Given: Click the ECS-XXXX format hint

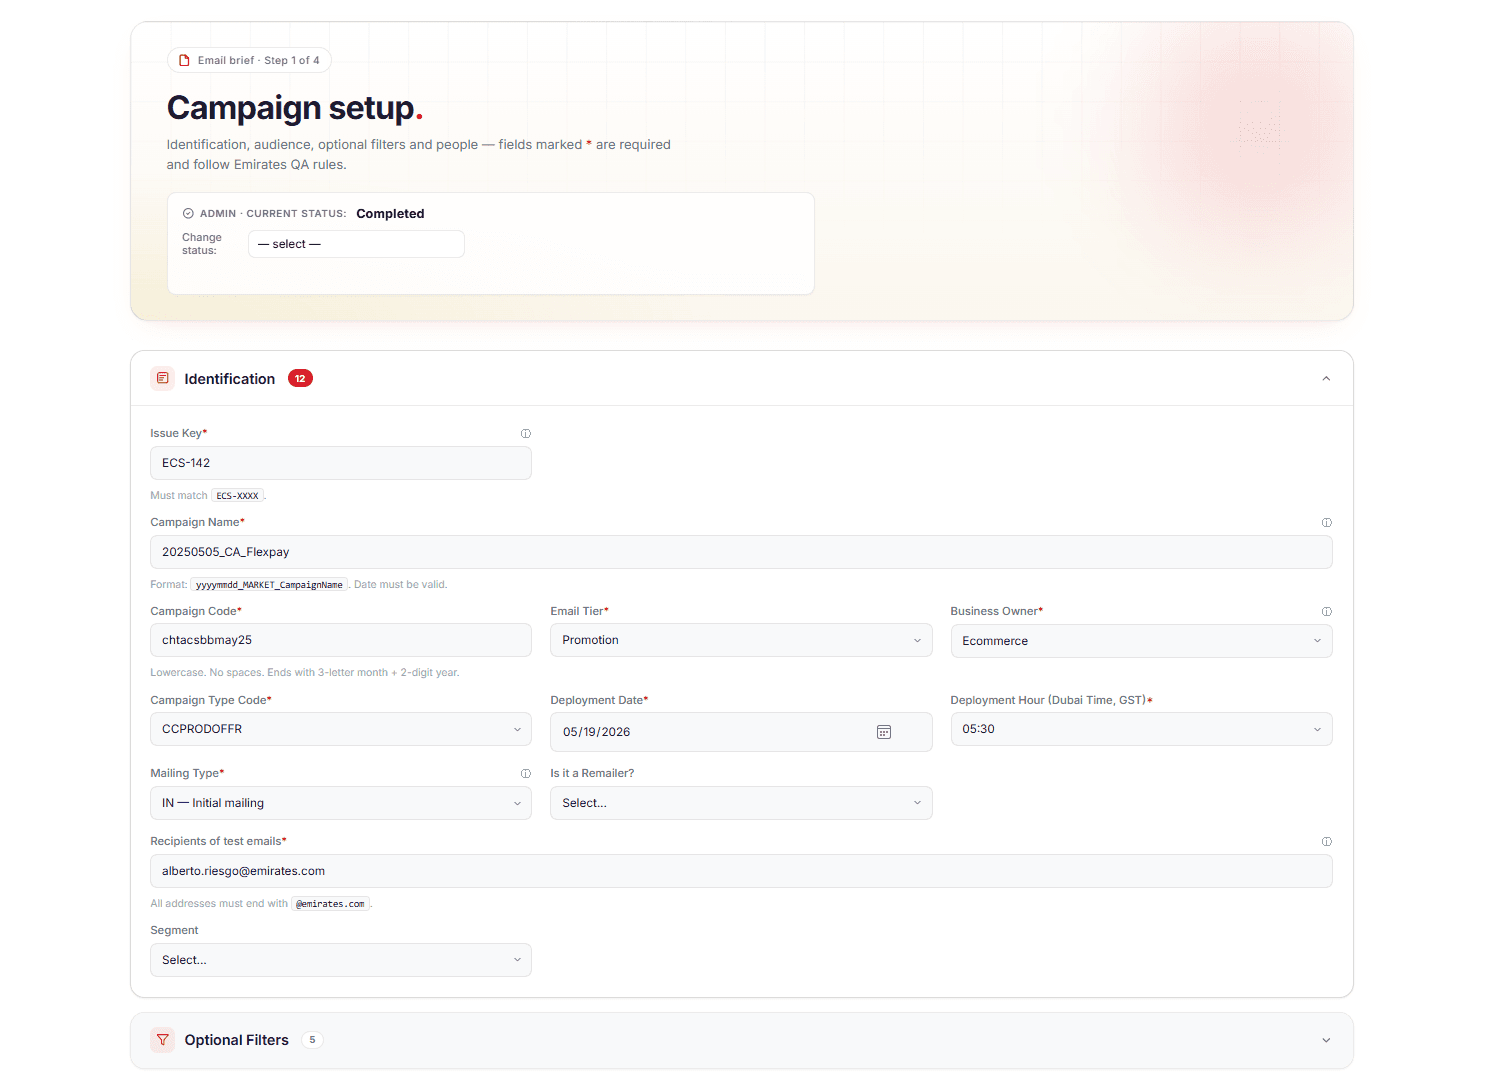Looking at the screenshot, I should 237,496.
